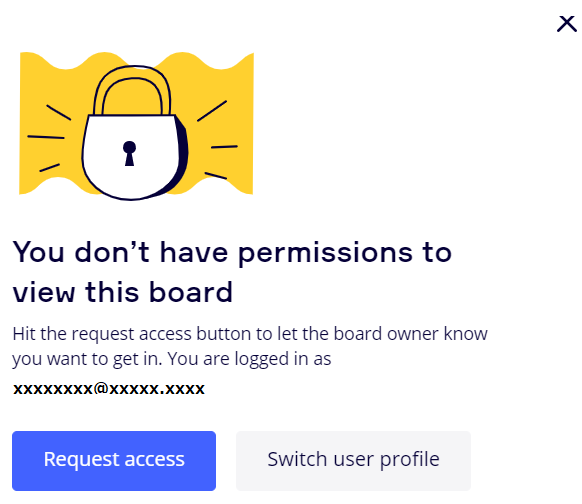Click the padlock's curved shackle
The height and width of the screenshot is (504, 582).
pos(132,89)
